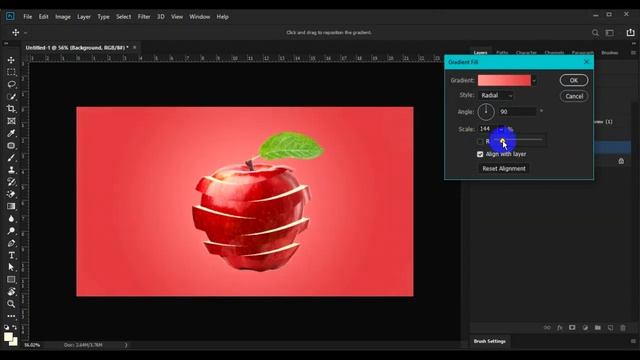Screen dimensions: 640x360
Task: Select the Gradient tool
Action: (11, 207)
